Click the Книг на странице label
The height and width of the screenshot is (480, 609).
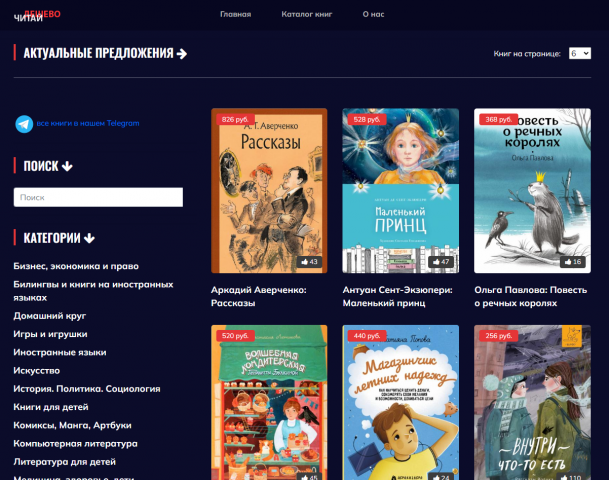click(527, 54)
